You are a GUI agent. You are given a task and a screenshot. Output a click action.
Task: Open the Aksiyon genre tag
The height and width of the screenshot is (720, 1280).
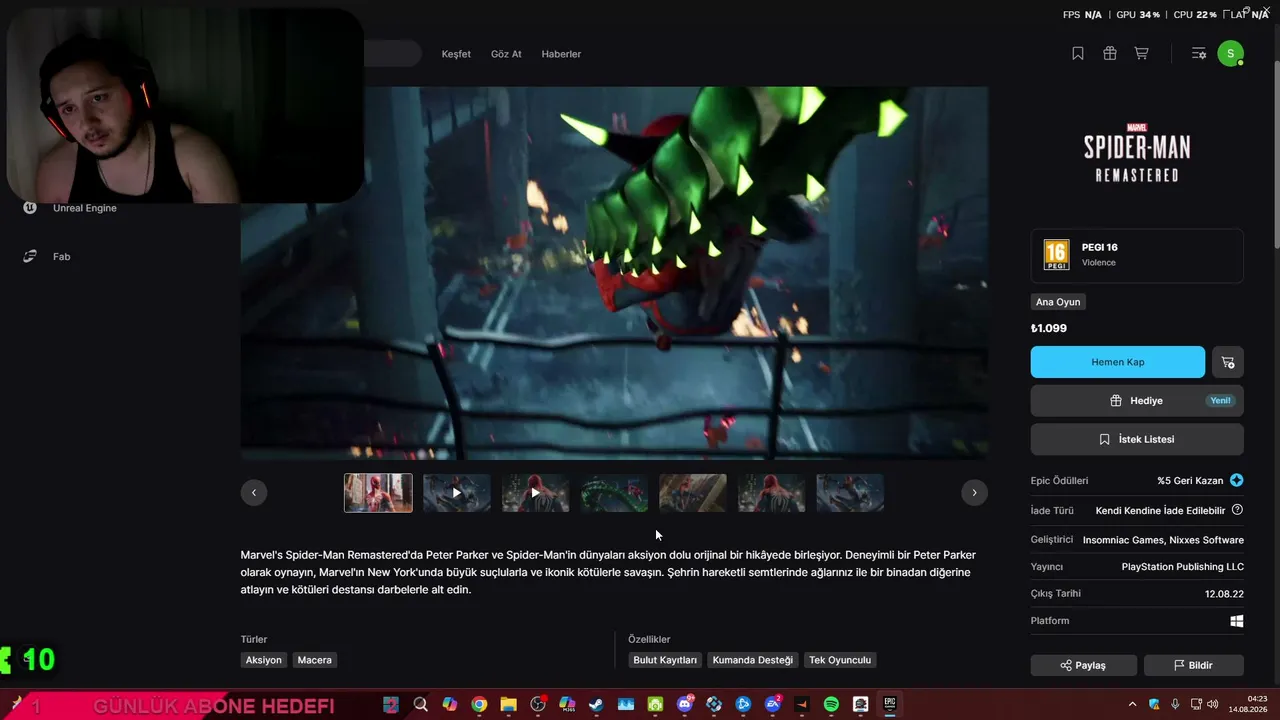pyautogui.click(x=264, y=660)
